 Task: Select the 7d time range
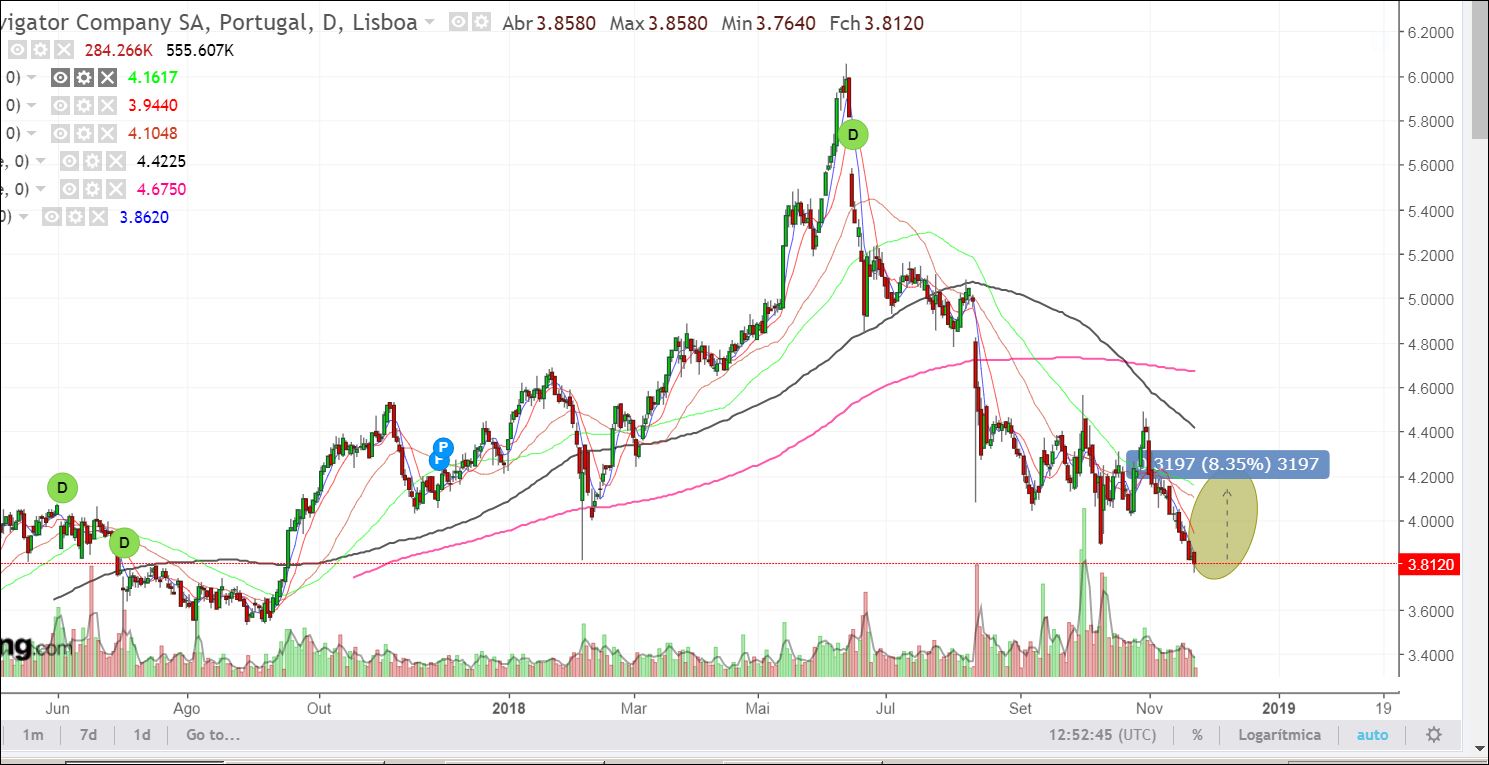pyautogui.click(x=88, y=735)
